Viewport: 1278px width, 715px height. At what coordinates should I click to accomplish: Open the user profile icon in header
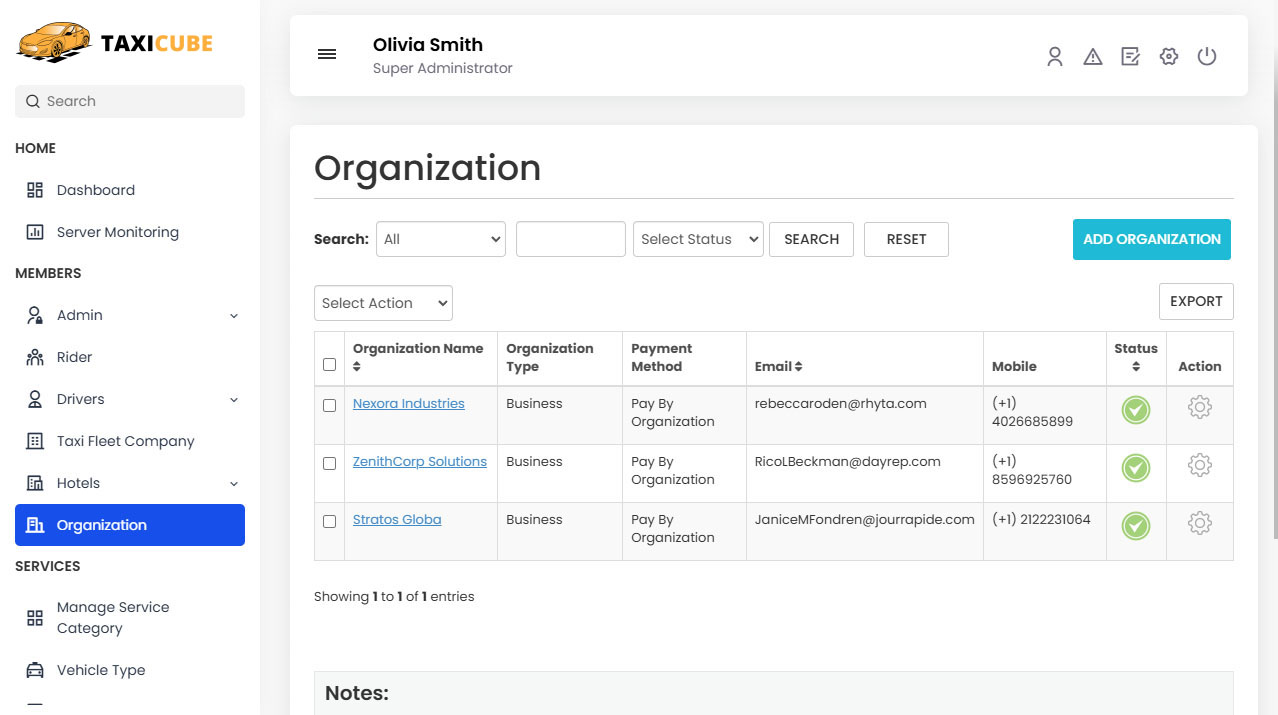pos(1054,57)
